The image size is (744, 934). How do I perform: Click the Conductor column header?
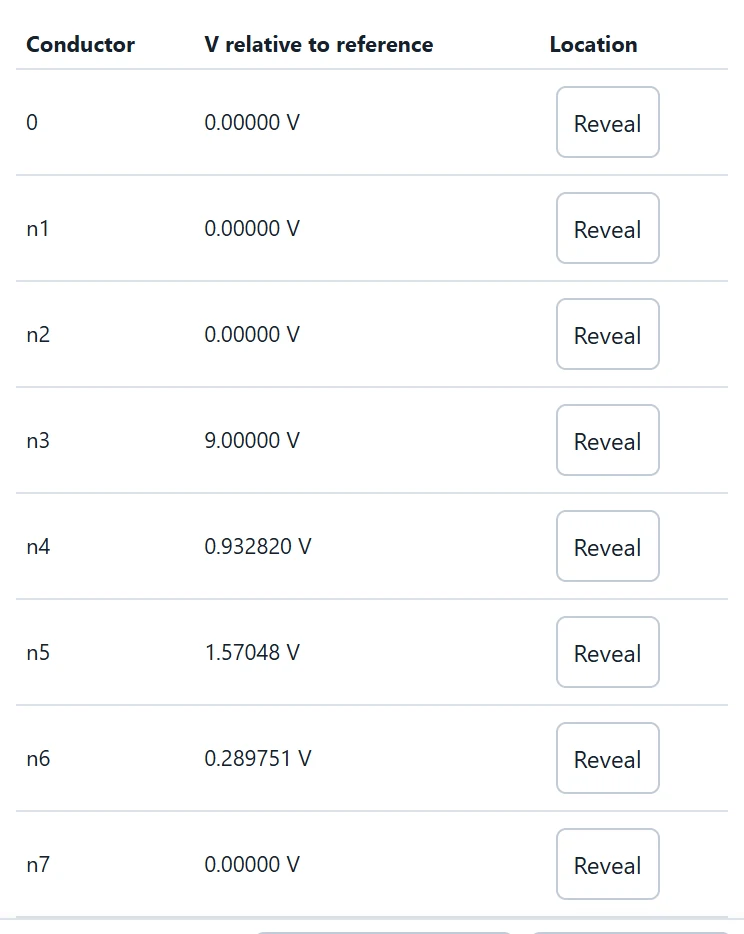pos(80,45)
